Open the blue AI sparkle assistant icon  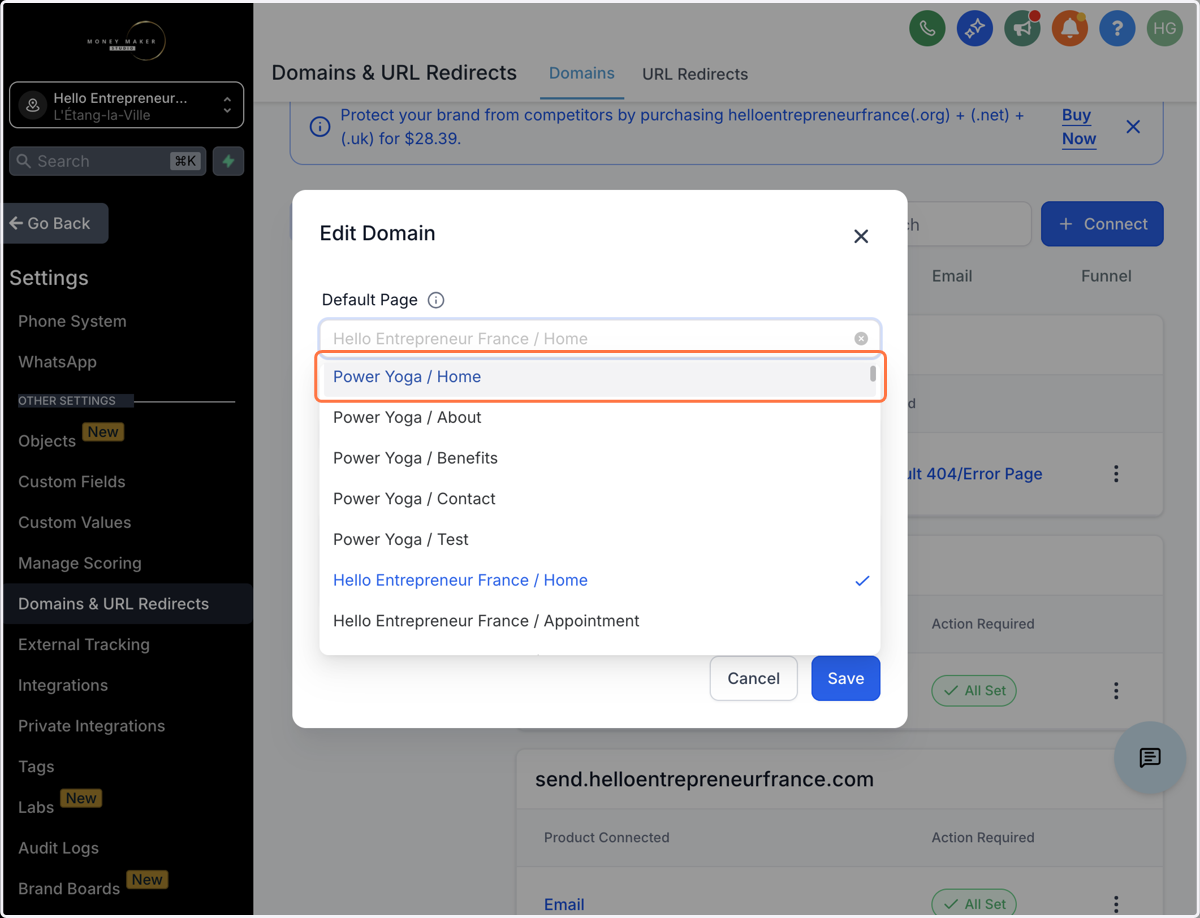pos(975,29)
